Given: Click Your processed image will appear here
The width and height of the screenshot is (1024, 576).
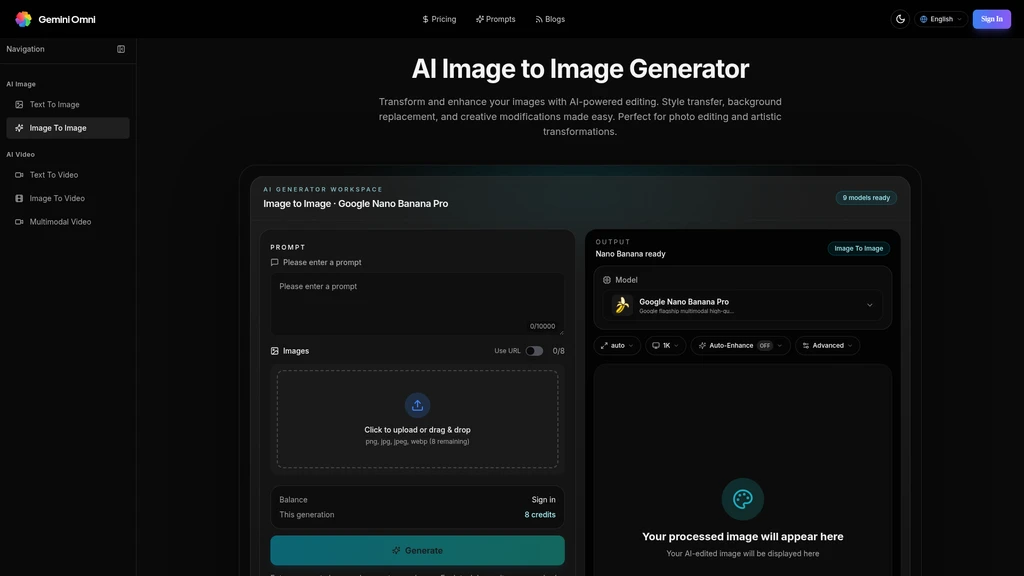Looking at the screenshot, I should point(743,536).
